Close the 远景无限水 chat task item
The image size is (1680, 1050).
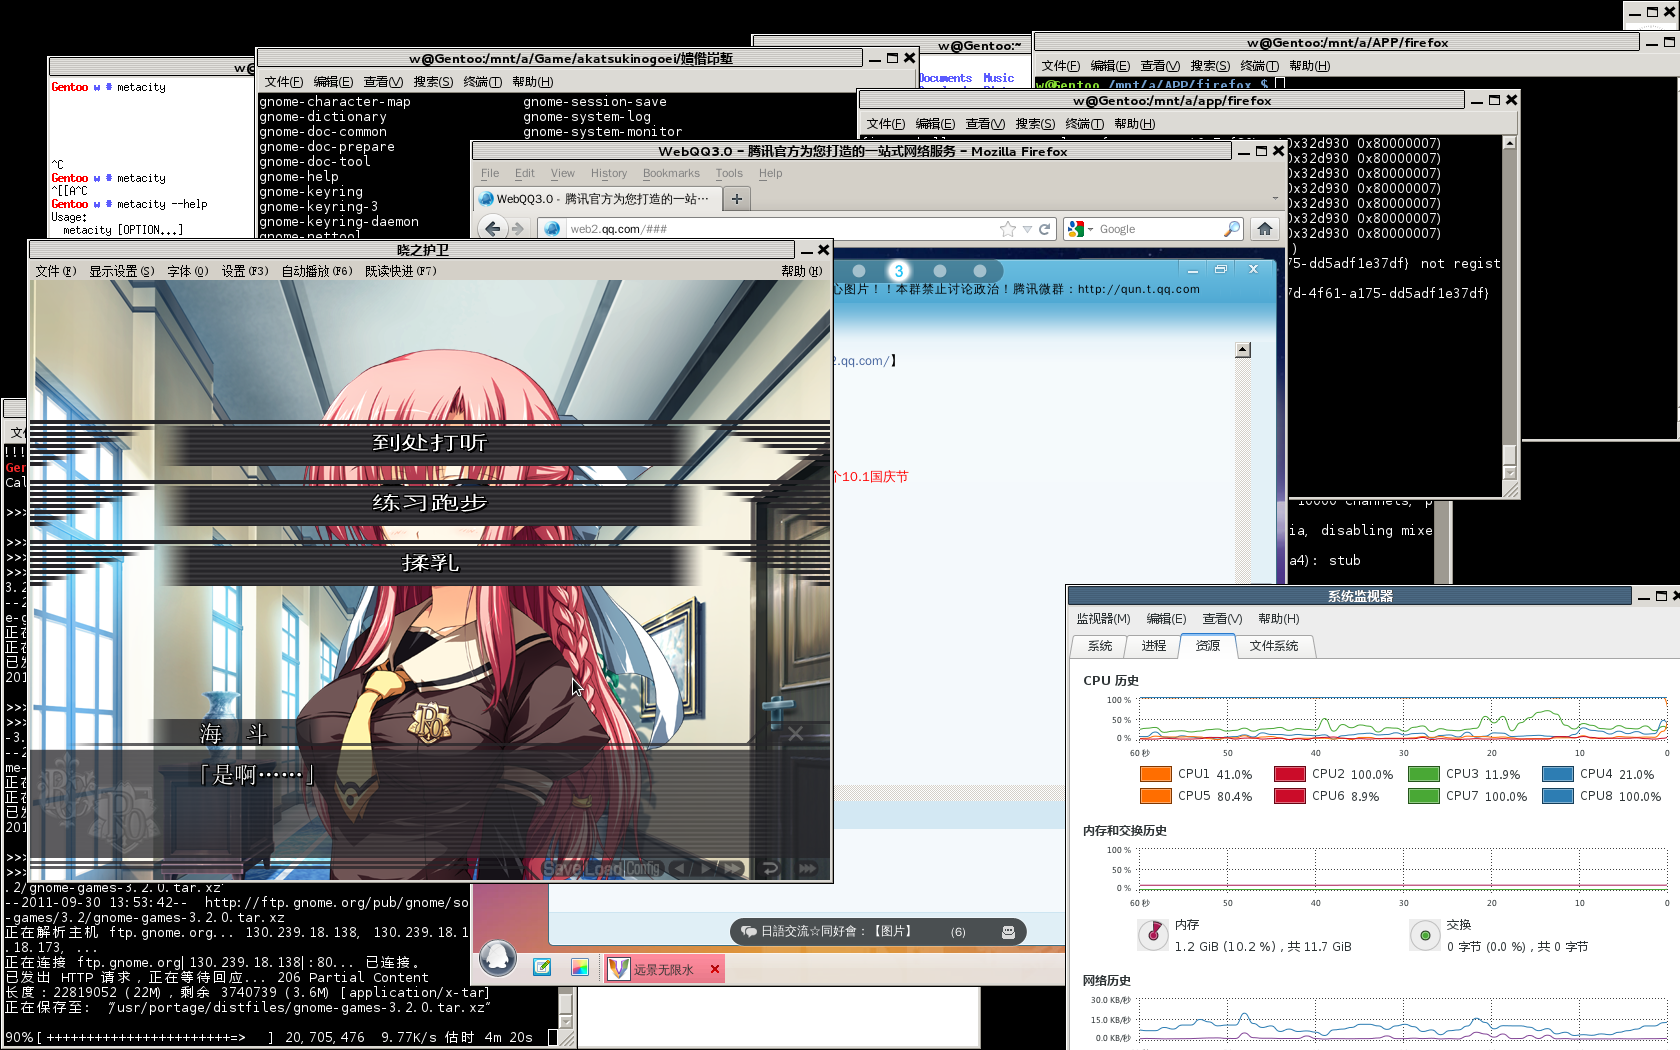pos(715,969)
